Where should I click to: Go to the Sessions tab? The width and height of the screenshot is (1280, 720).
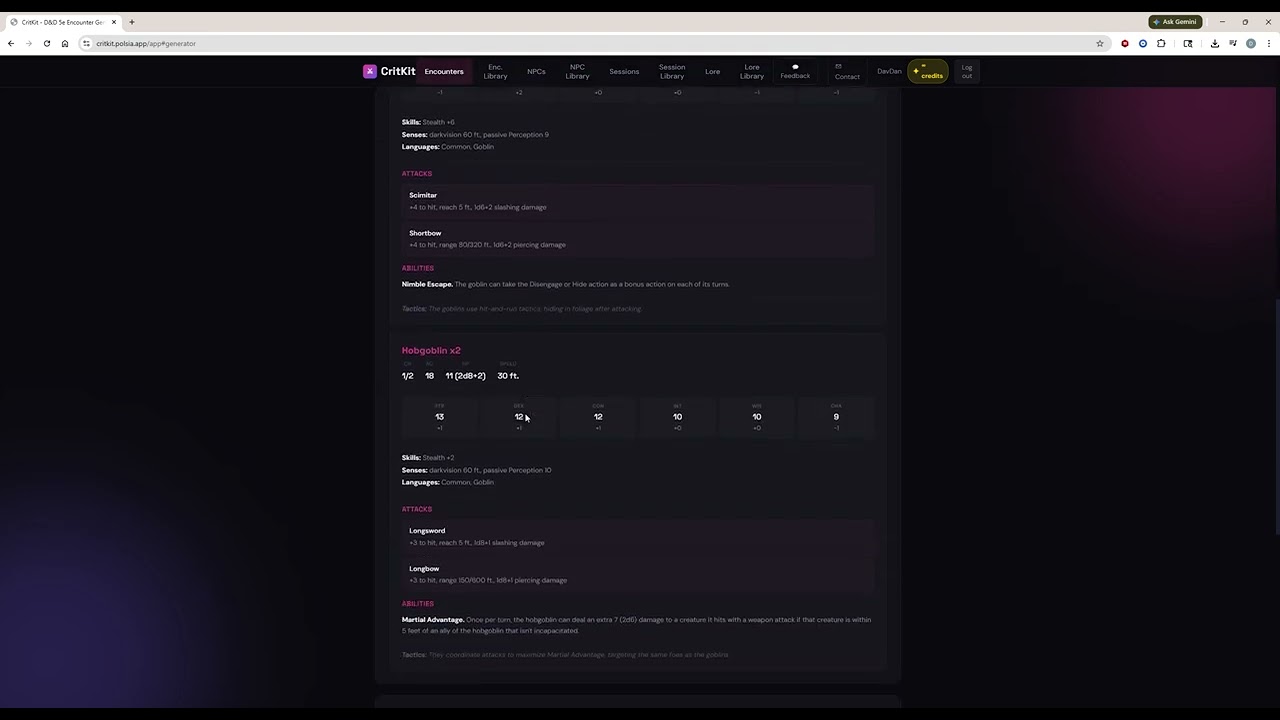(624, 71)
